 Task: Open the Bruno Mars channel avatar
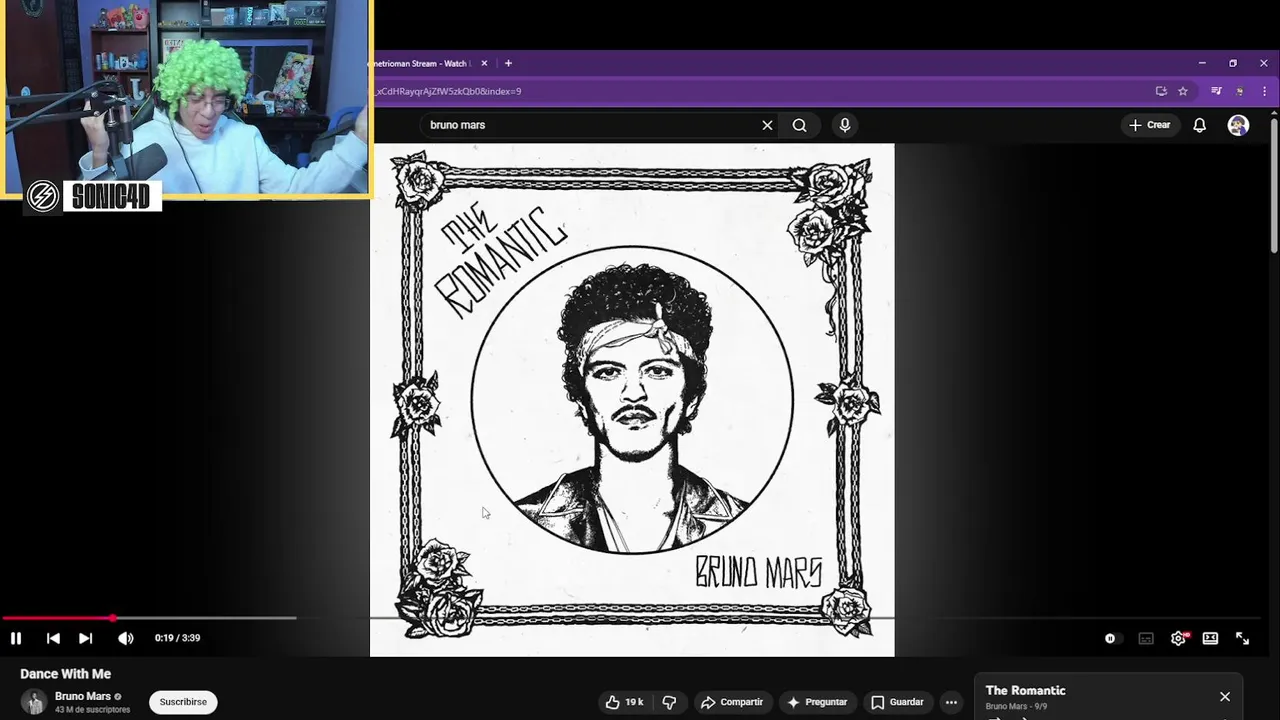(x=34, y=702)
